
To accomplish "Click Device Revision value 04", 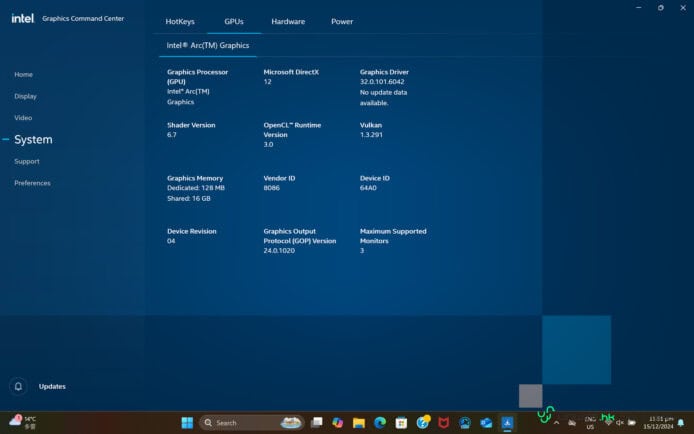I will coord(171,241).
